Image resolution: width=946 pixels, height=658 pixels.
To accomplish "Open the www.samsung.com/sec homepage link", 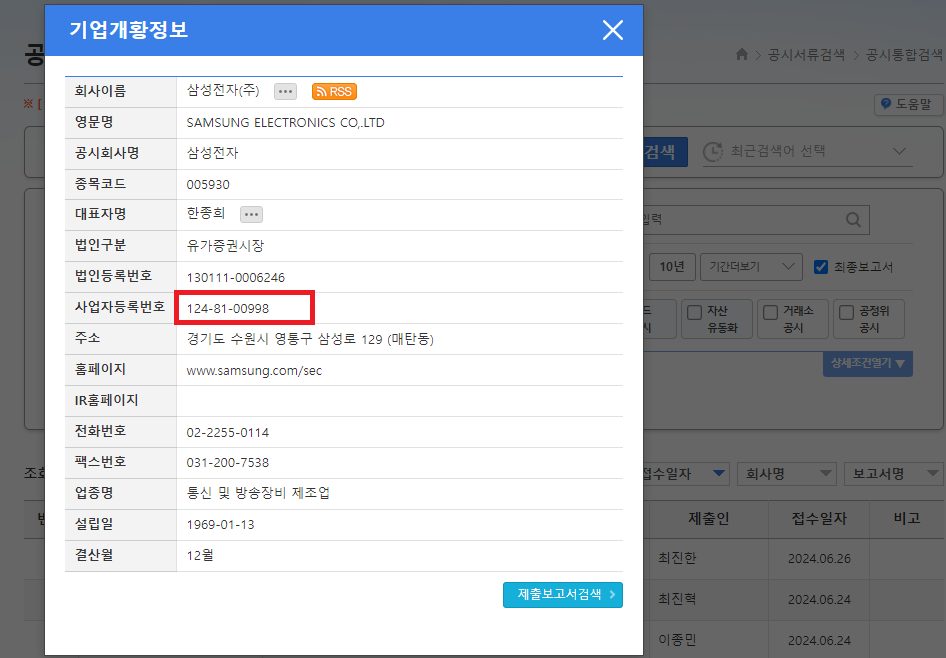I will tap(254, 370).
